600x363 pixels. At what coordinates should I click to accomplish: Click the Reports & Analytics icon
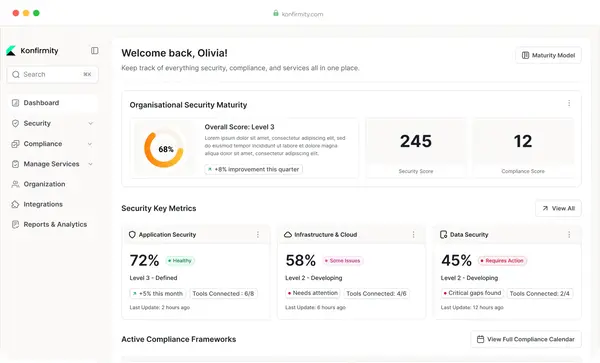(15, 224)
